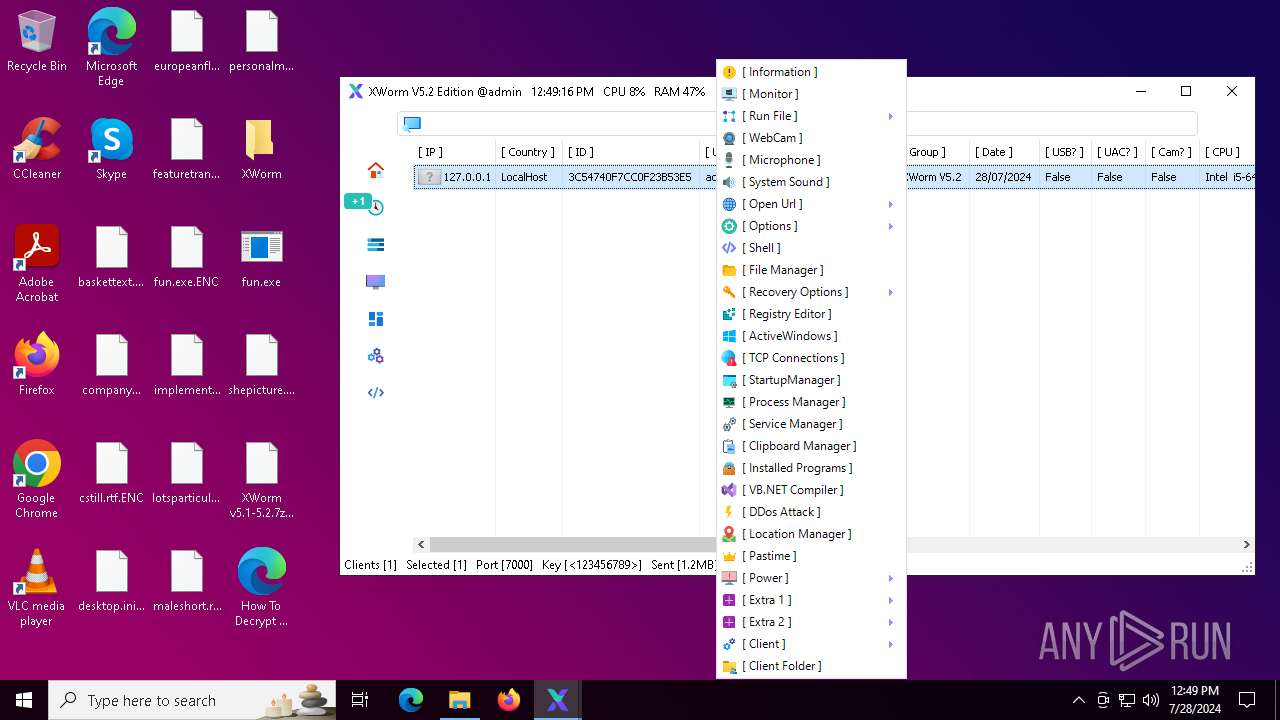The image size is (1280, 720).
Task: Click the search input field in XWorm
Action: [x=797, y=124]
